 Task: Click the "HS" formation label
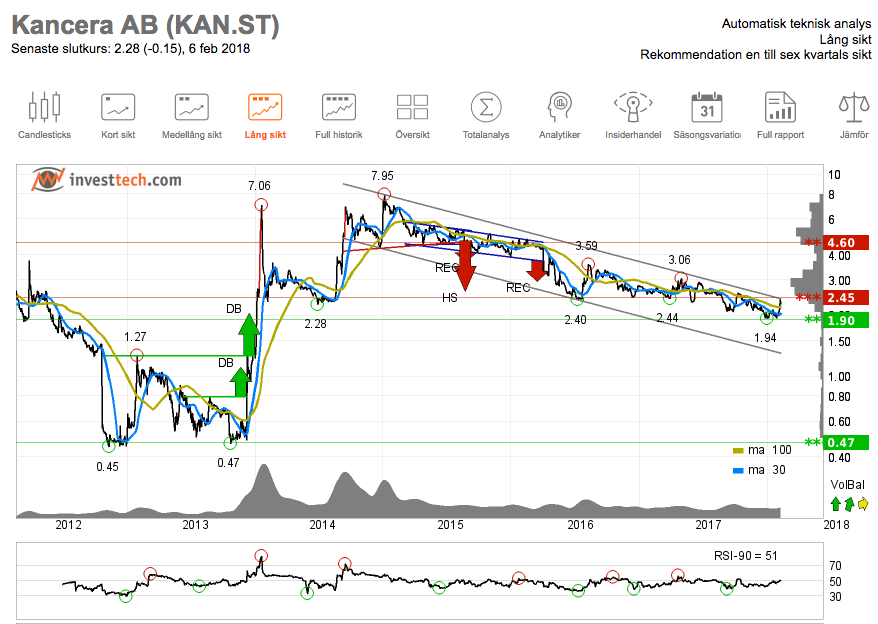tap(450, 298)
